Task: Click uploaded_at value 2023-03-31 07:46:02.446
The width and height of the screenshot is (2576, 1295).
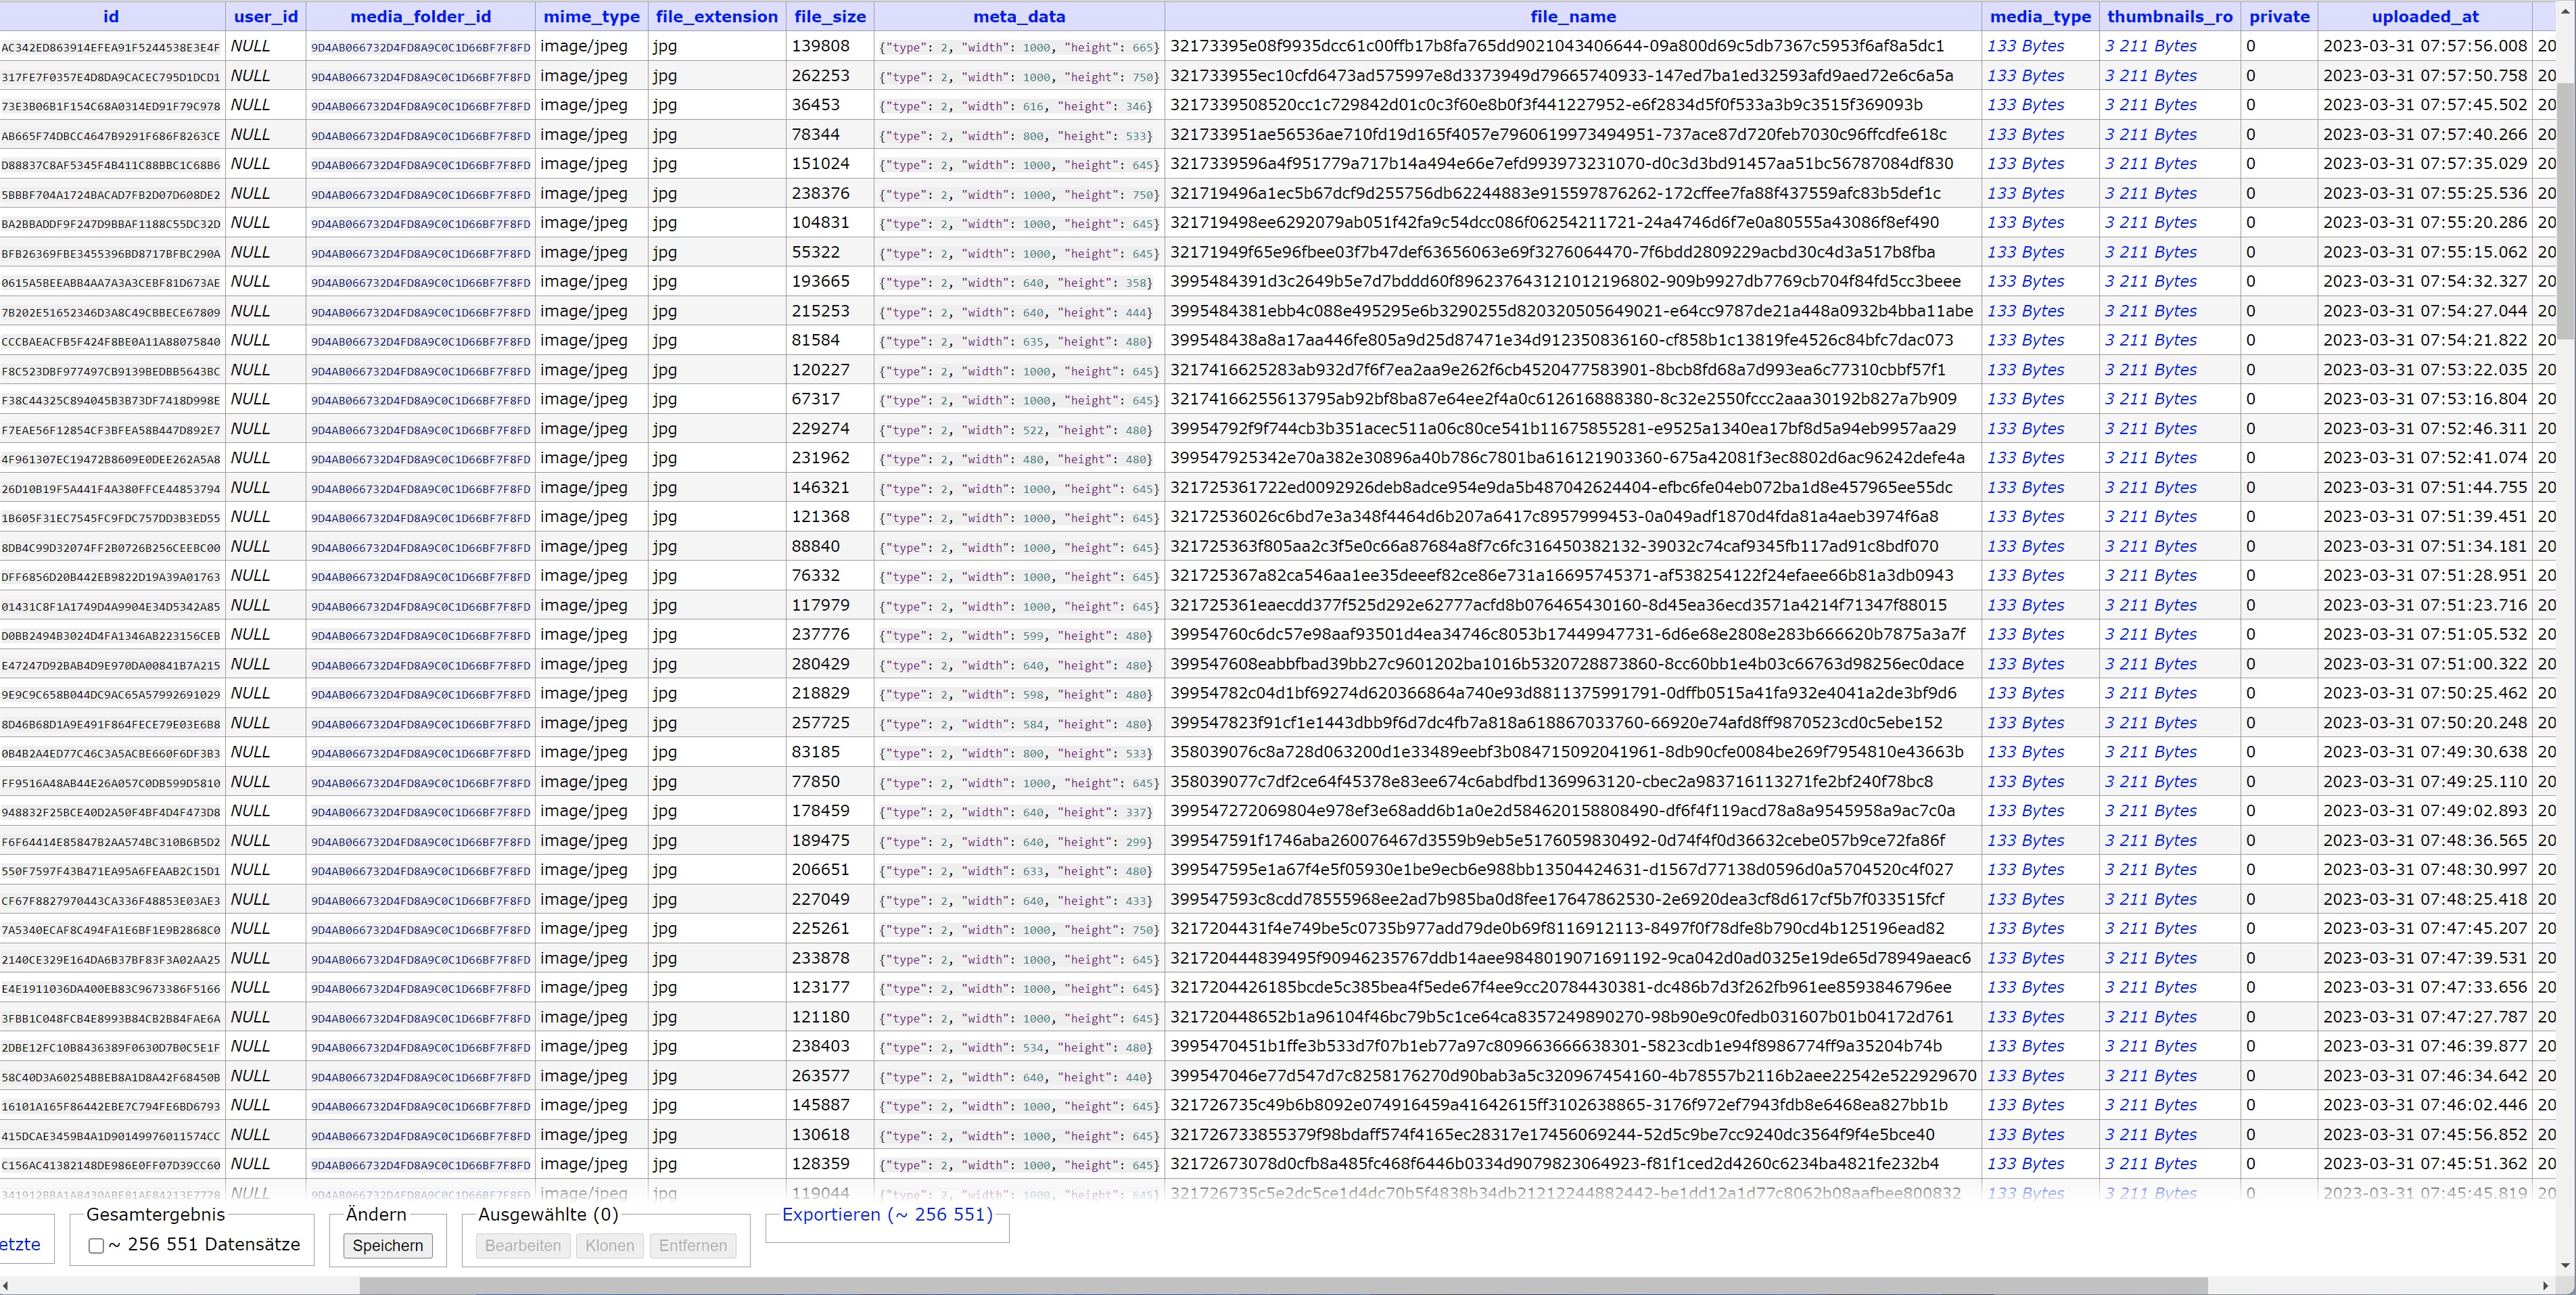Action: coord(2425,1105)
